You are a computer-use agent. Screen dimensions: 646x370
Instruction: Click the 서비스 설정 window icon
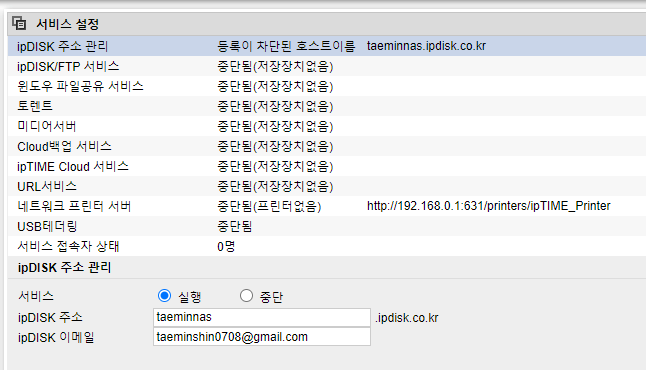19,23
